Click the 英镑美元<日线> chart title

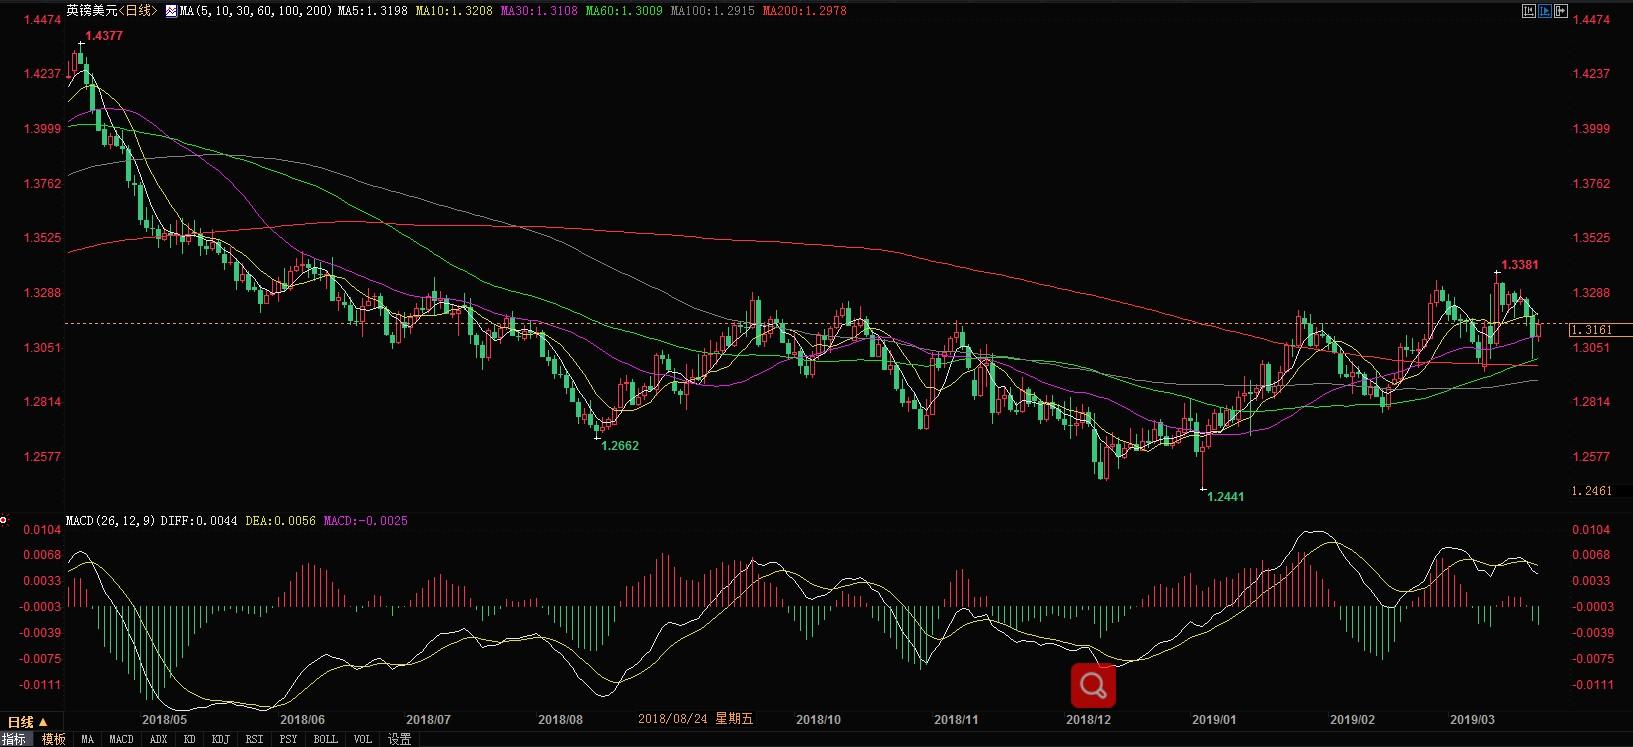112,11
